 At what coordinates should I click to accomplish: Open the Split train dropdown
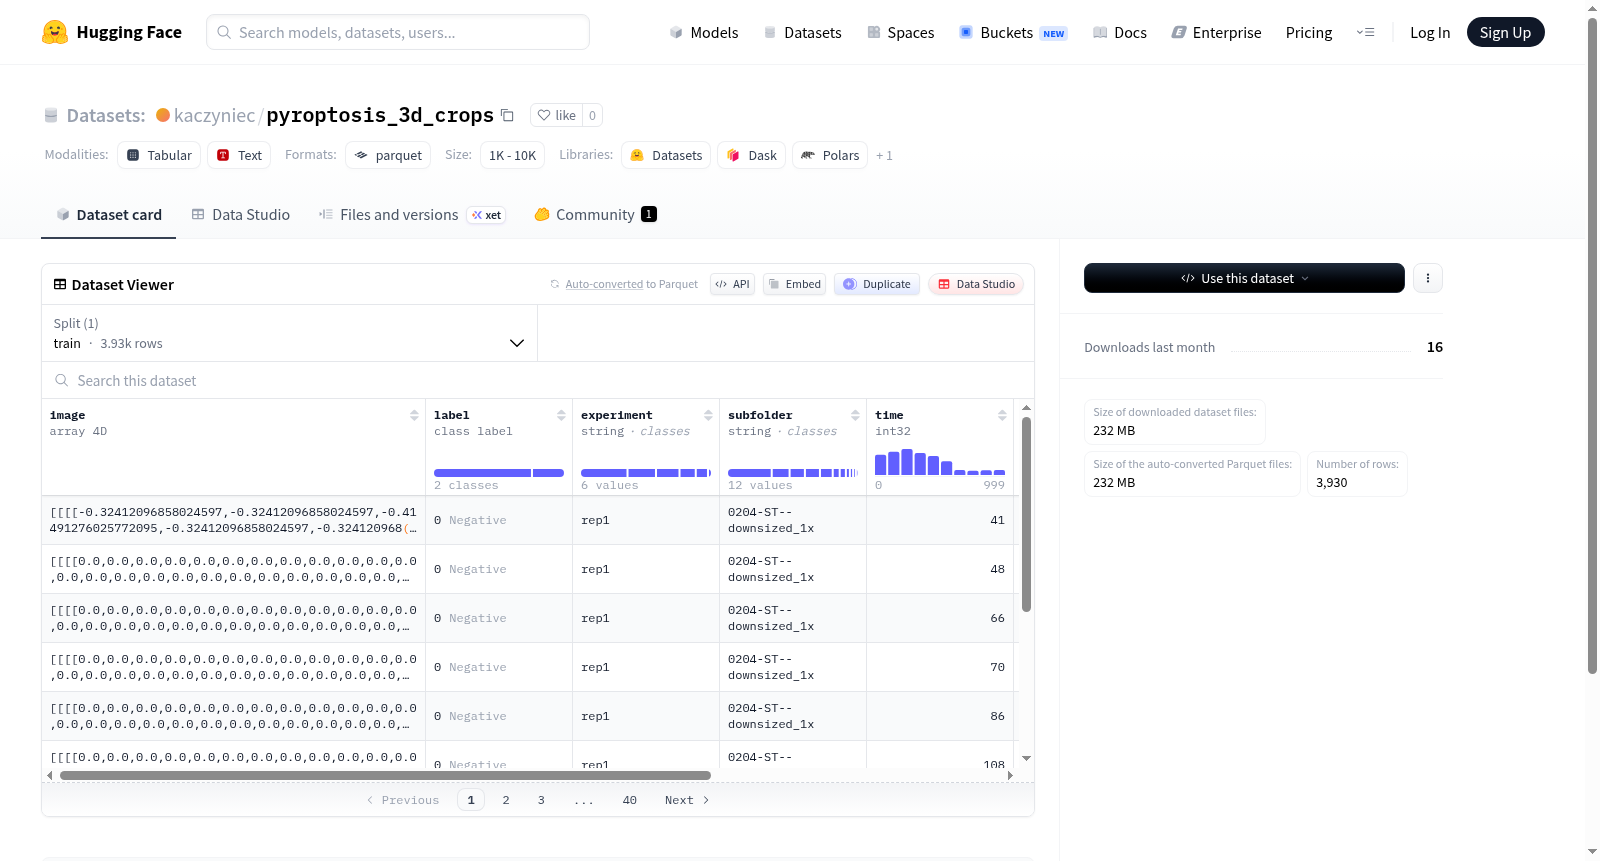[289, 333]
